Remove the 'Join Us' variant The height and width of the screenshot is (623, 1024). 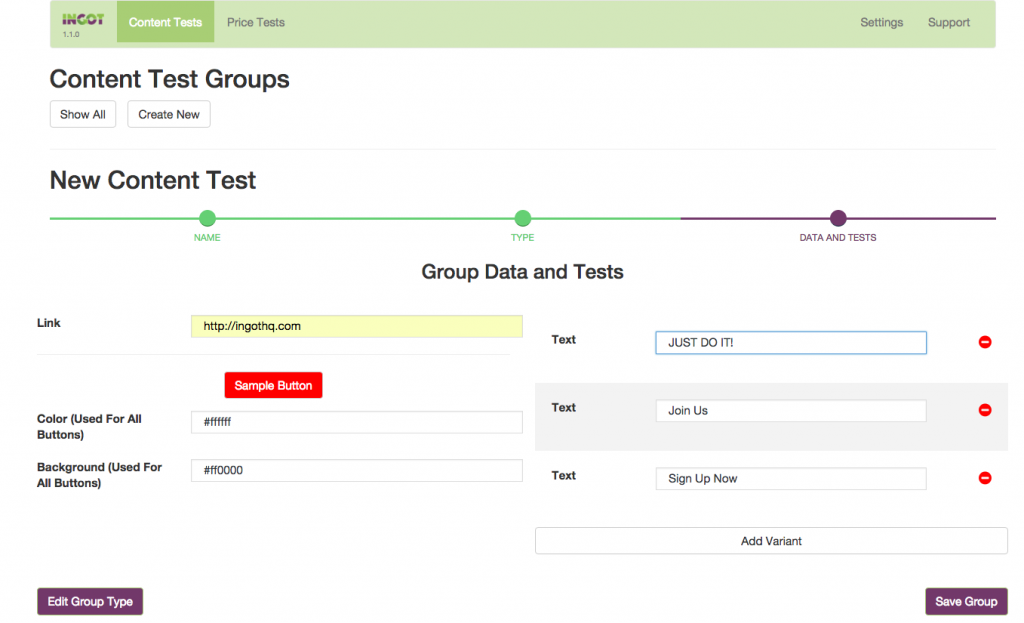(x=985, y=410)
